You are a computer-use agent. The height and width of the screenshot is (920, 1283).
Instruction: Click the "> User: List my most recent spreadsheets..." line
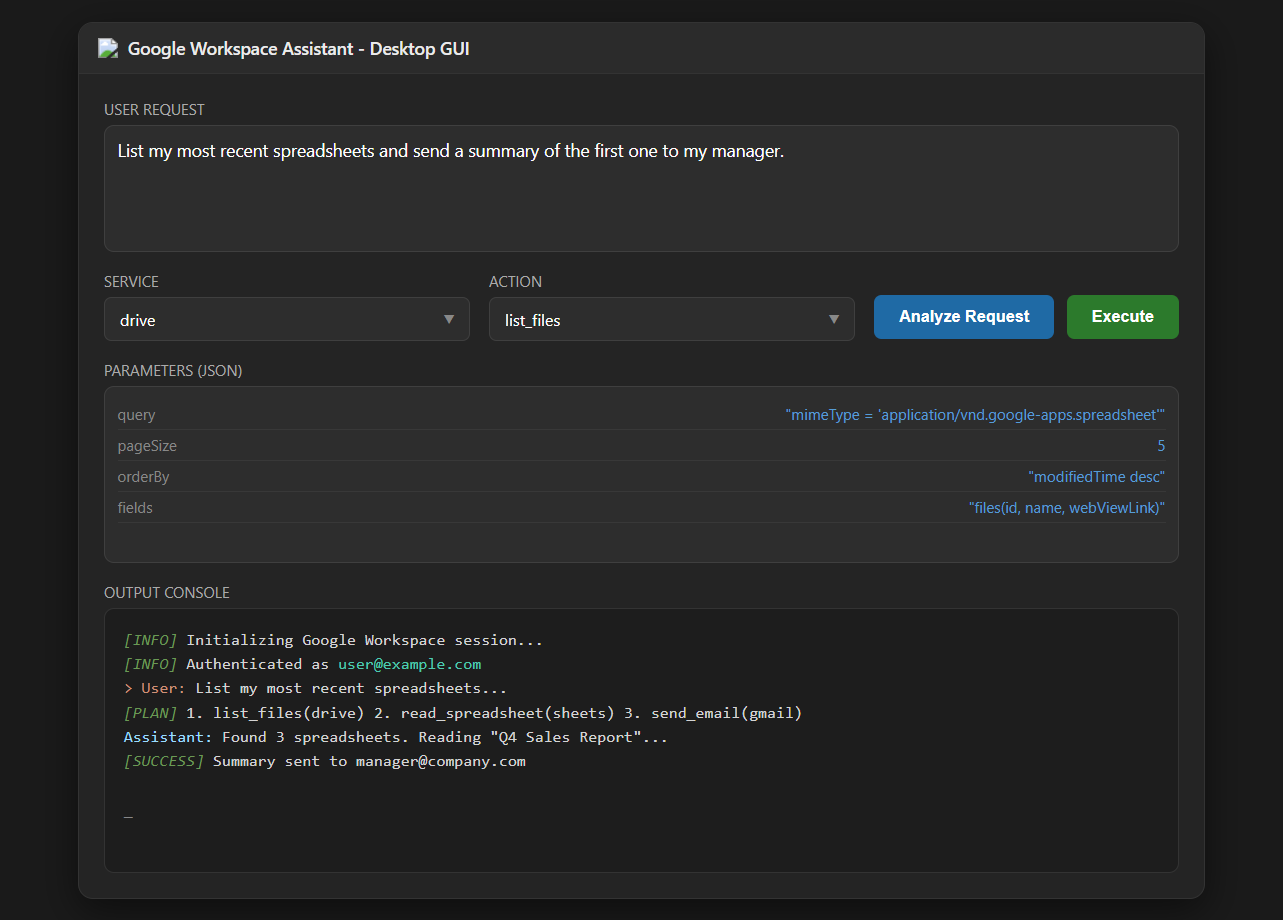tap(315, 688)
